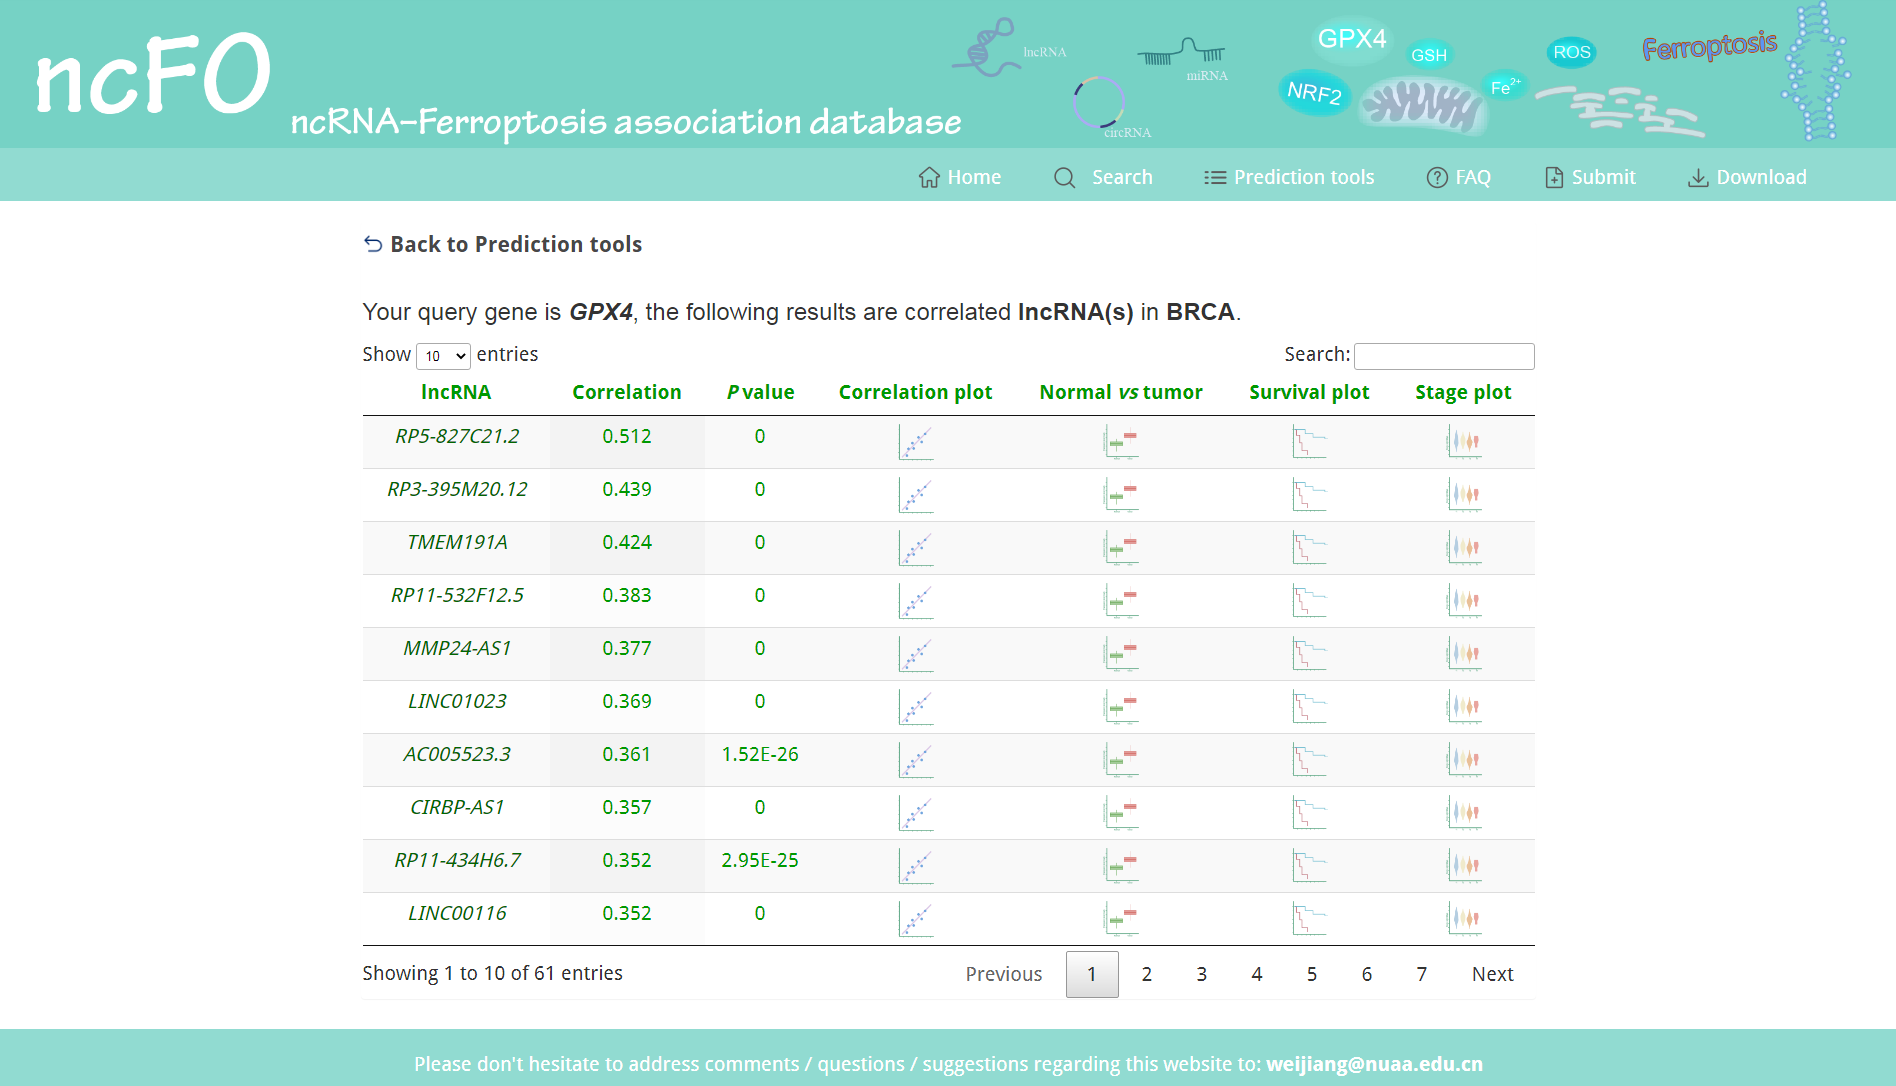The height and width of the screenshot is (1086, 1896).
Task: Open stage plot for CIRBP-AS1
Action: 1464,813
